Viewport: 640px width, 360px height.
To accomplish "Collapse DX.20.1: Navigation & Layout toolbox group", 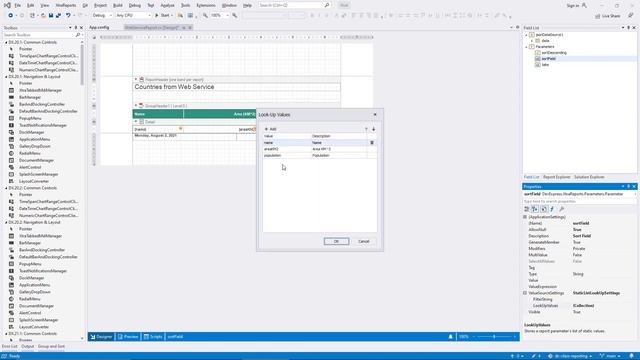I will click(x=6, y=77).
